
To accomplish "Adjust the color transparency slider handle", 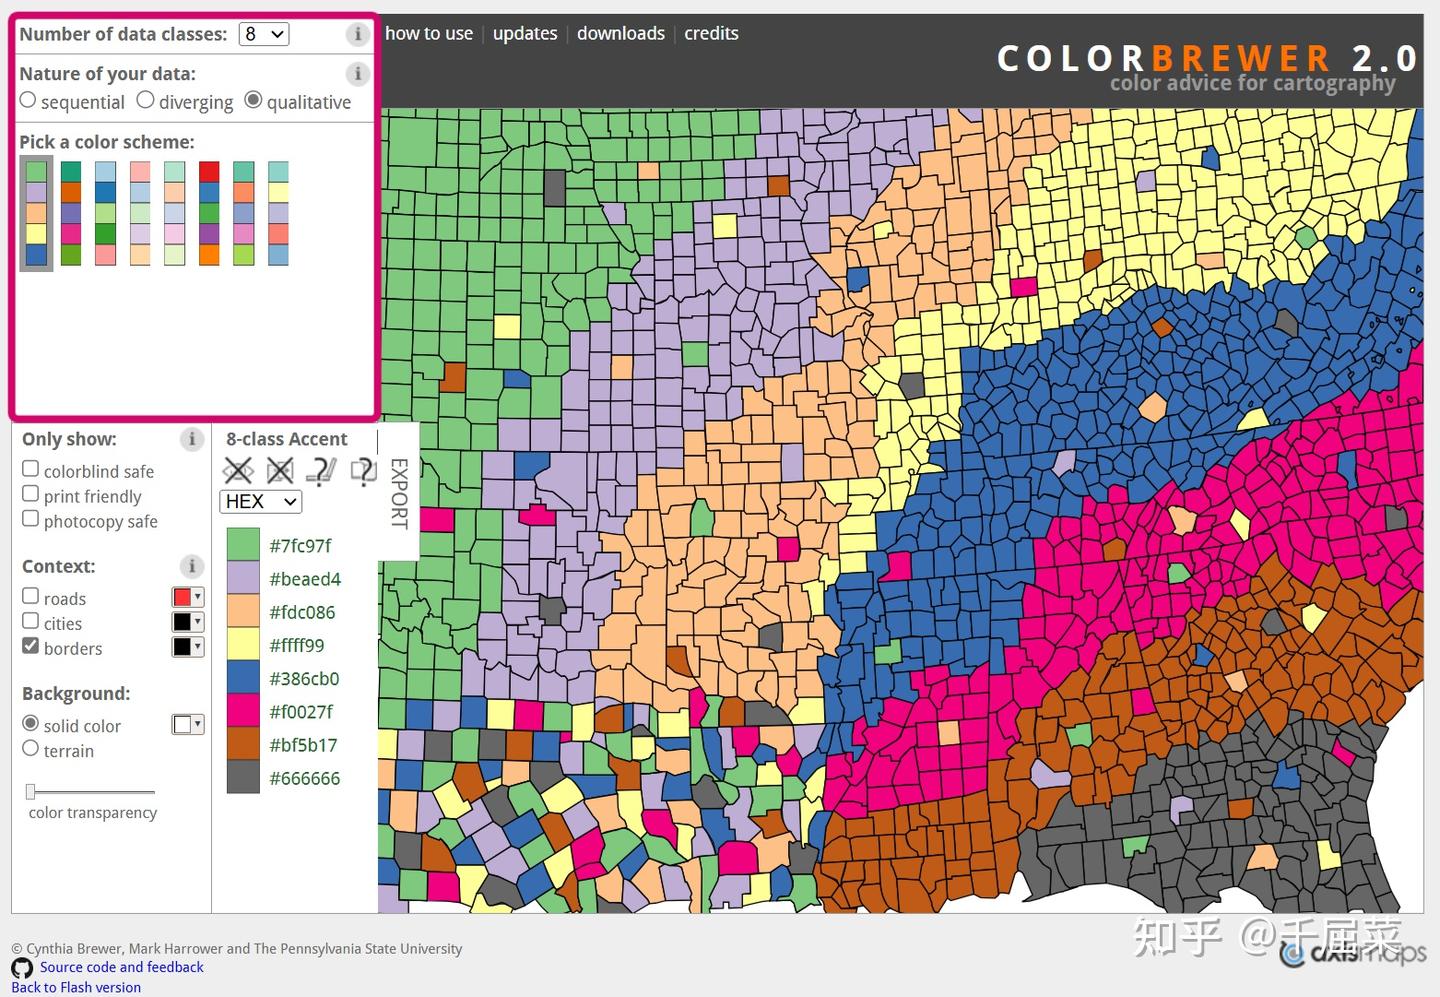I will (x=30, y=792).
